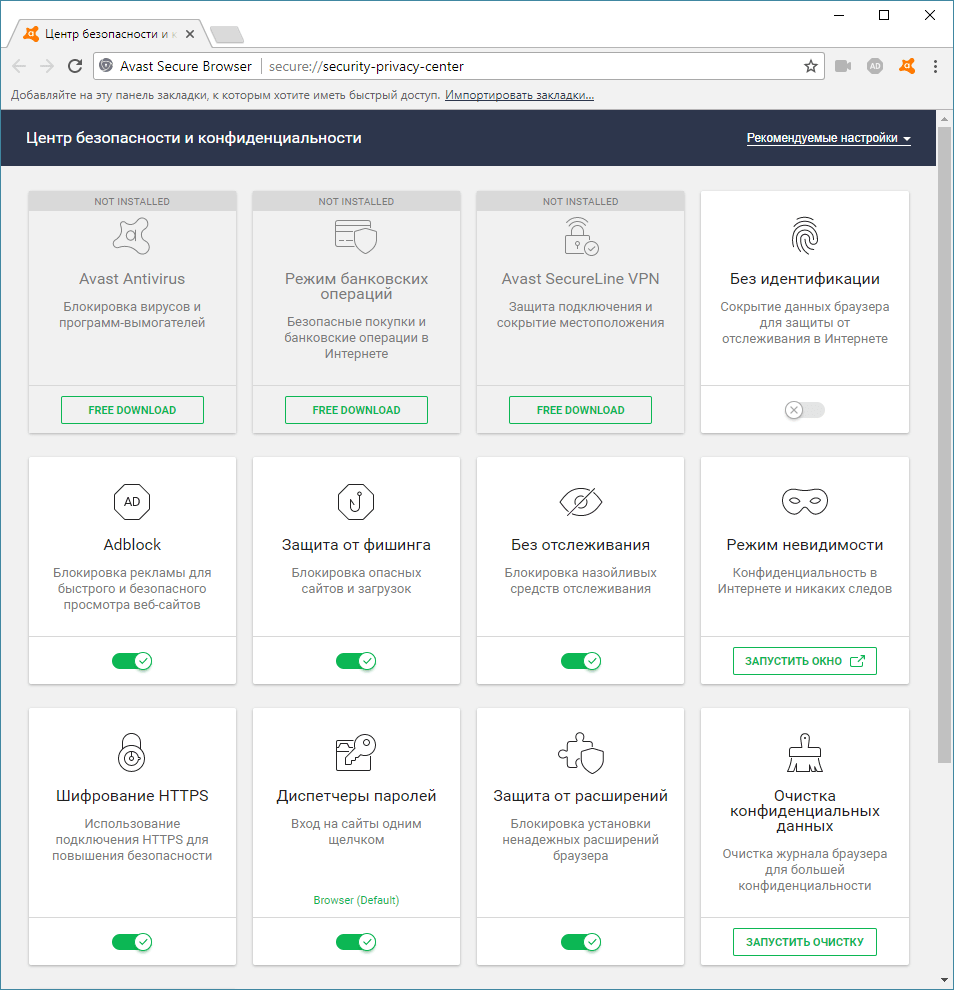The height and width of the screenshot is (990, 954).
Task: Open a new tab
Action: click(x=227, y=35)
